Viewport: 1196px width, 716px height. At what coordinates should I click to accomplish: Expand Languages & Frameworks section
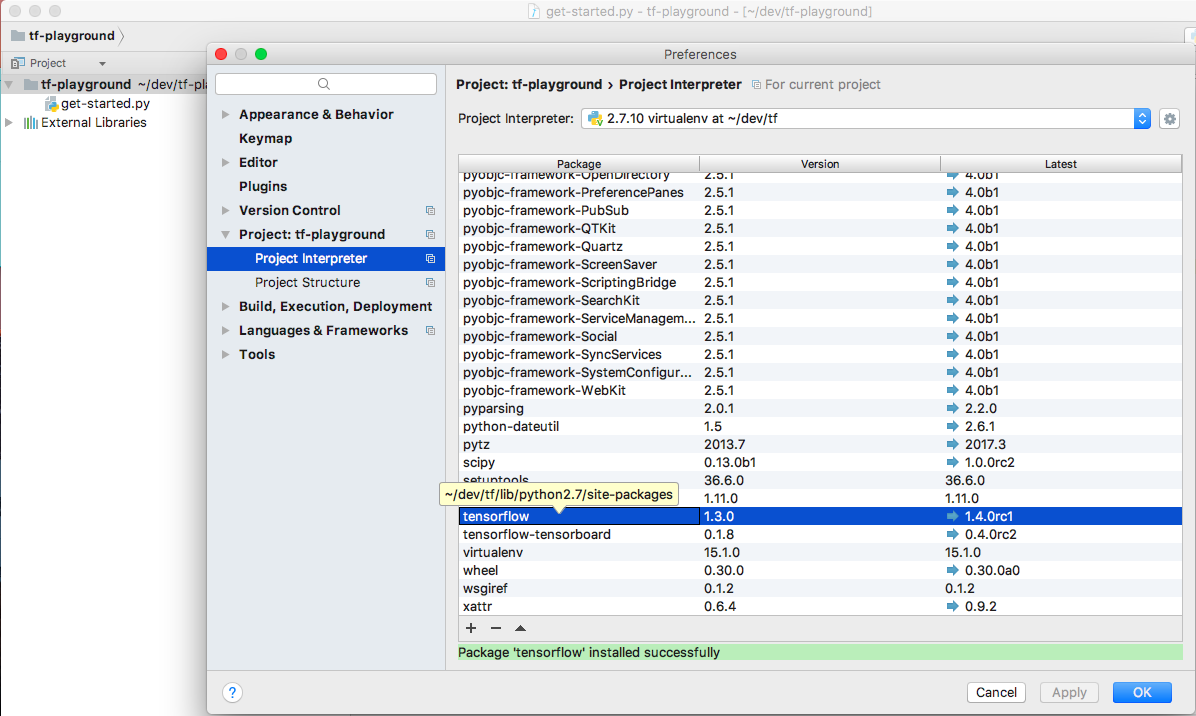(x=225, y=330)
